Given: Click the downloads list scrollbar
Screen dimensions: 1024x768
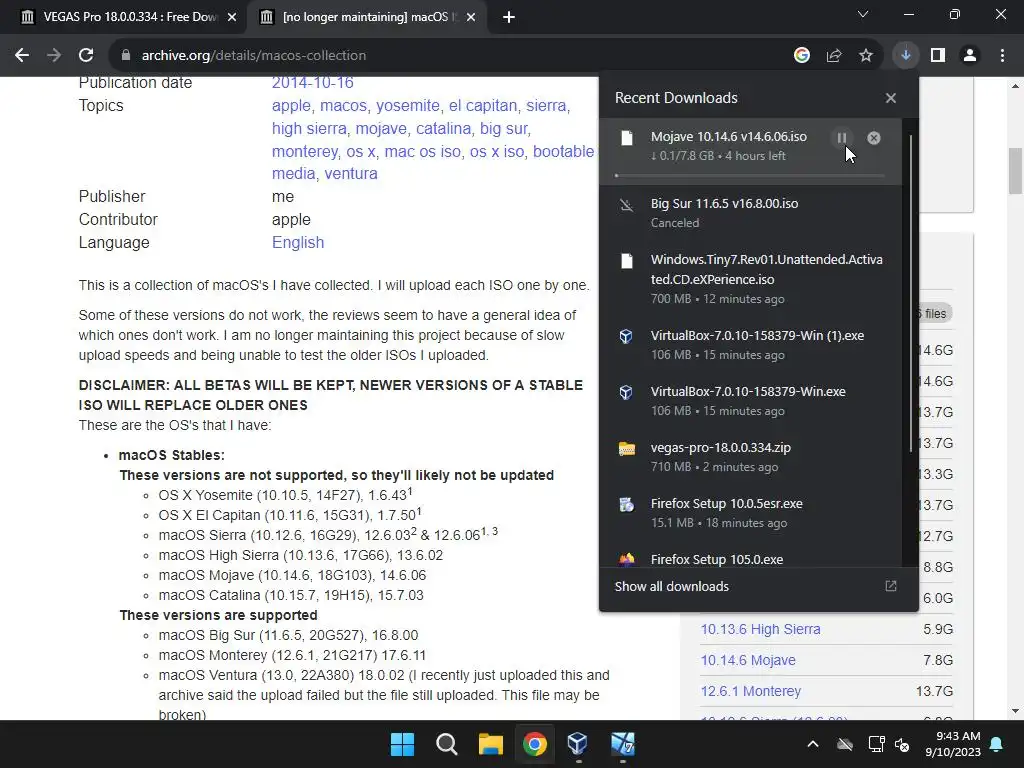Looking at the screenshot, I should pos(911,294).
